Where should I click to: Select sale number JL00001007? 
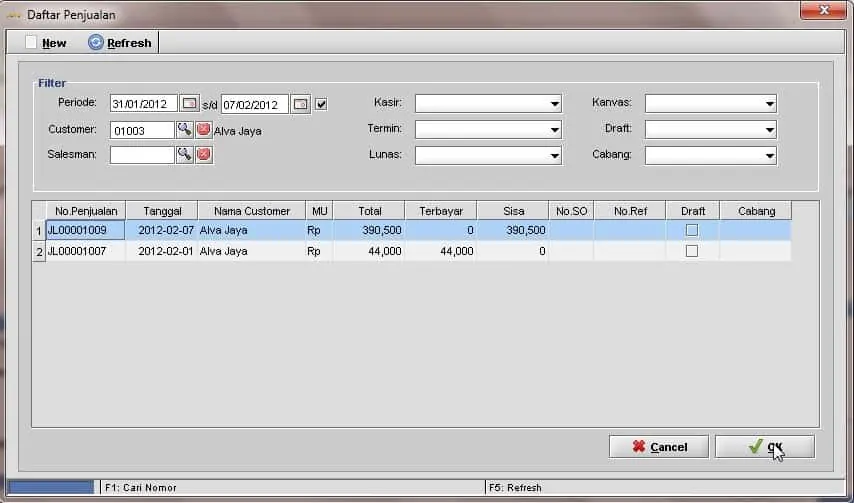click(86, 251)
